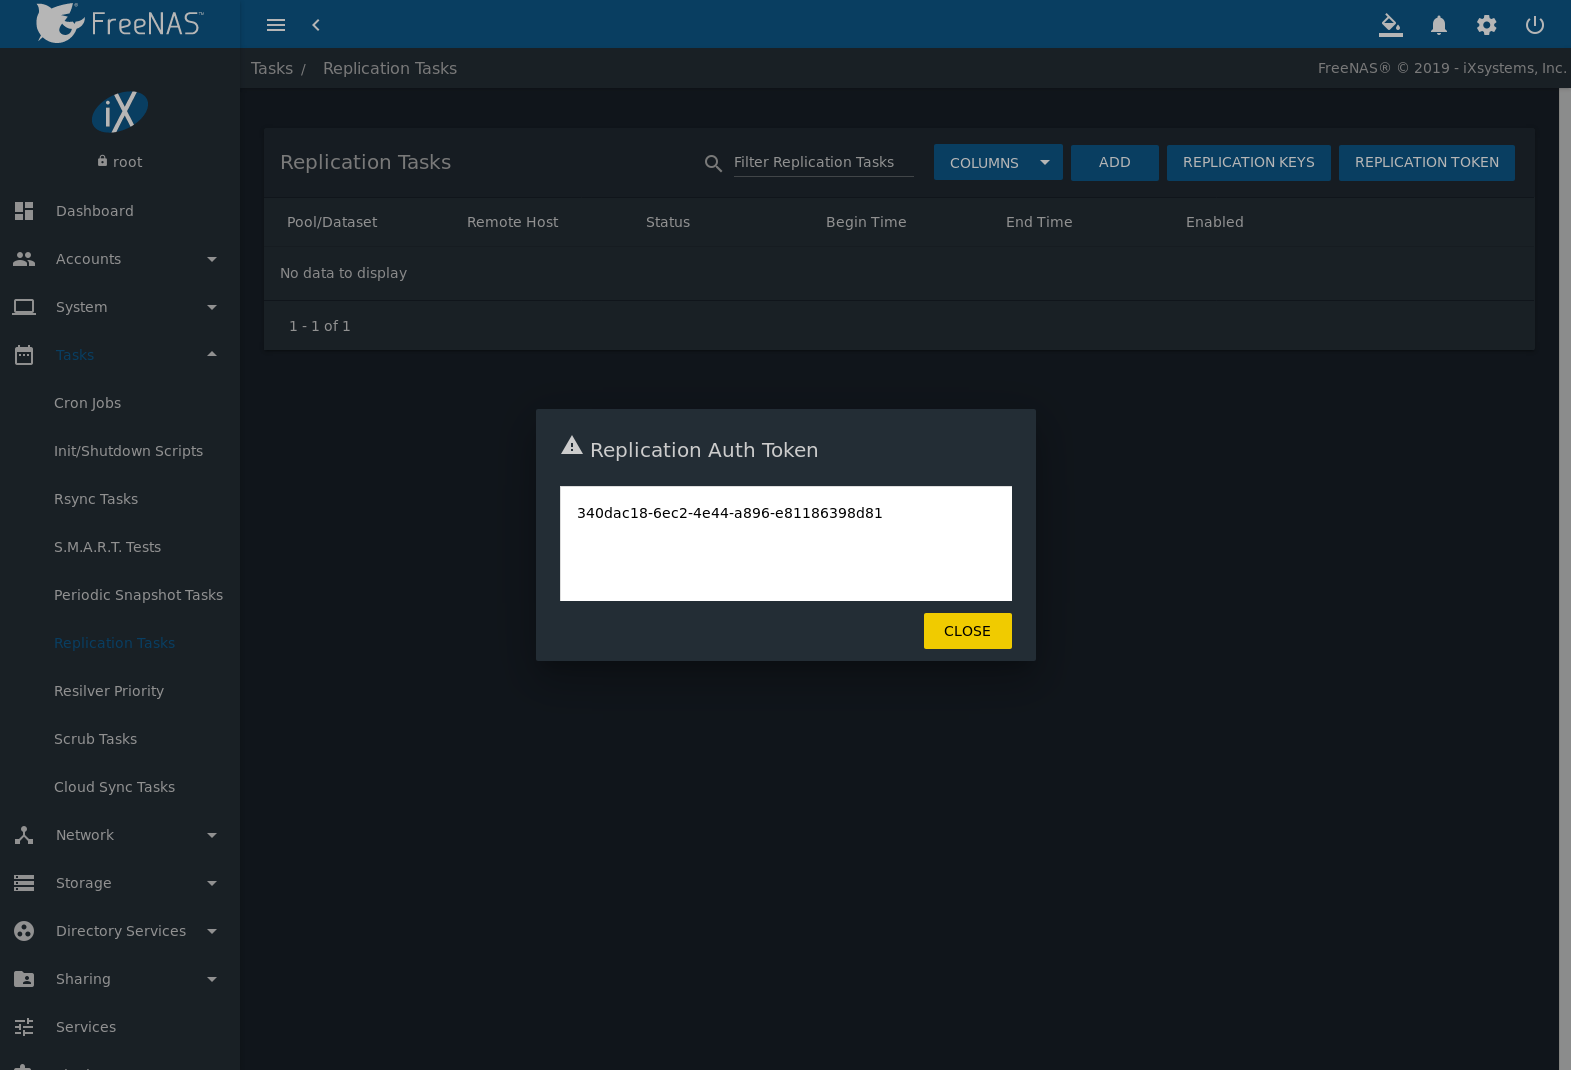Click the Storage drives icon

(x=24, y=883)
